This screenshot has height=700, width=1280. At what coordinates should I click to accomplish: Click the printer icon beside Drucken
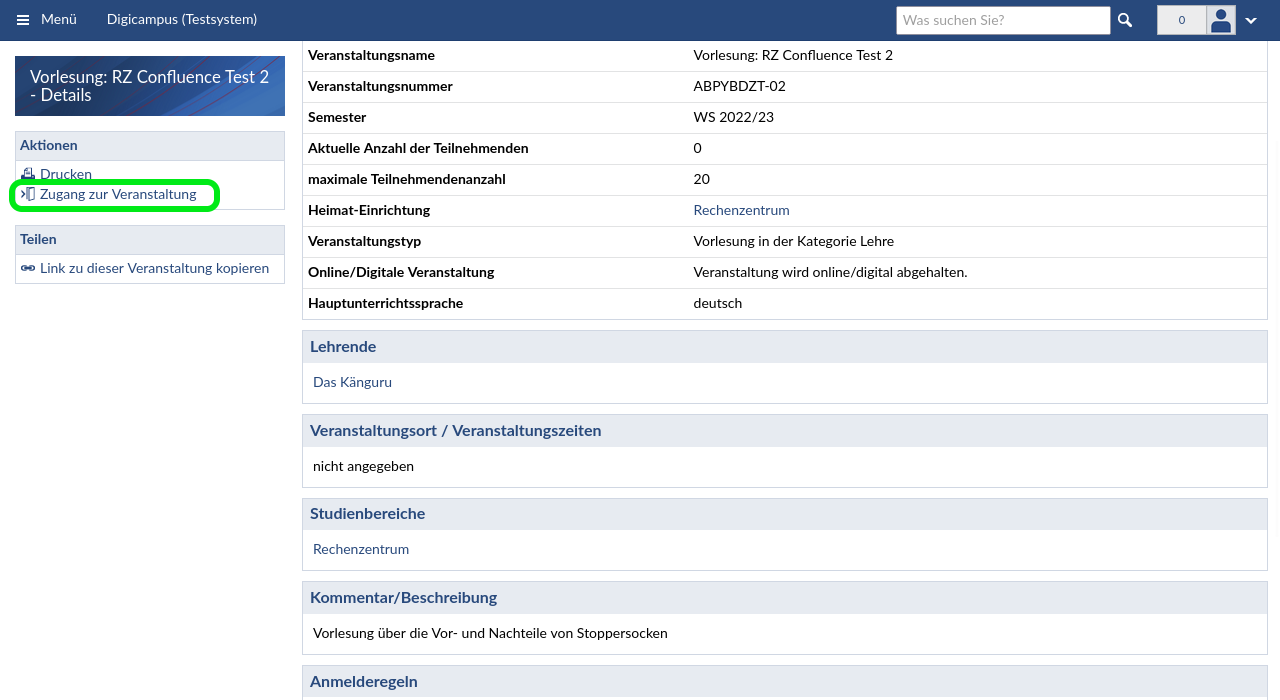(28, 174)
